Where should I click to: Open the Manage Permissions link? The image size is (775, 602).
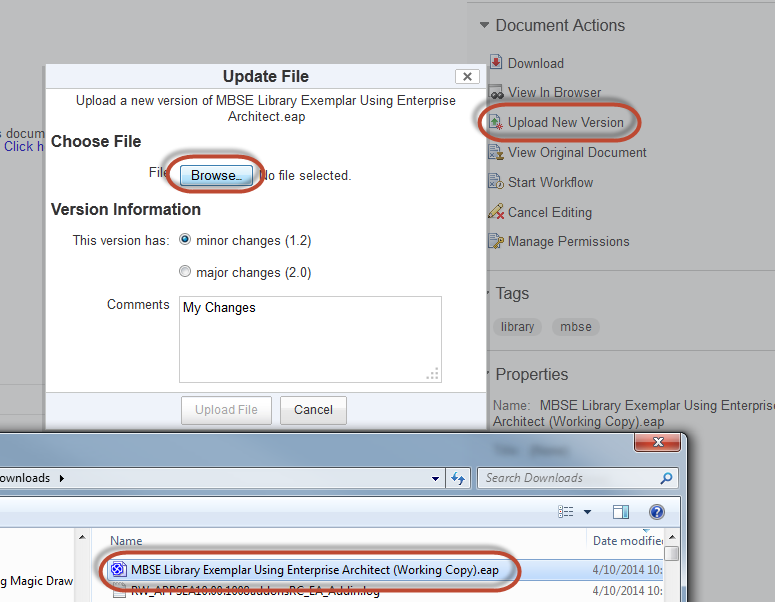(569, 241)
